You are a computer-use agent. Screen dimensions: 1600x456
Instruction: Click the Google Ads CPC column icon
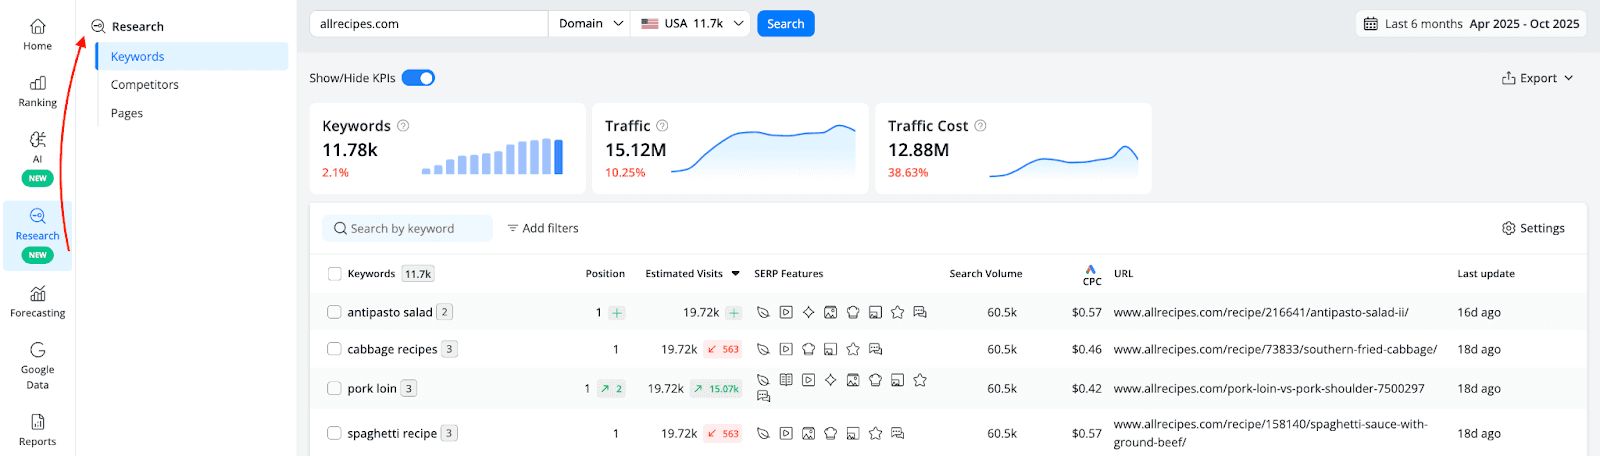(x=1091, y=269)
